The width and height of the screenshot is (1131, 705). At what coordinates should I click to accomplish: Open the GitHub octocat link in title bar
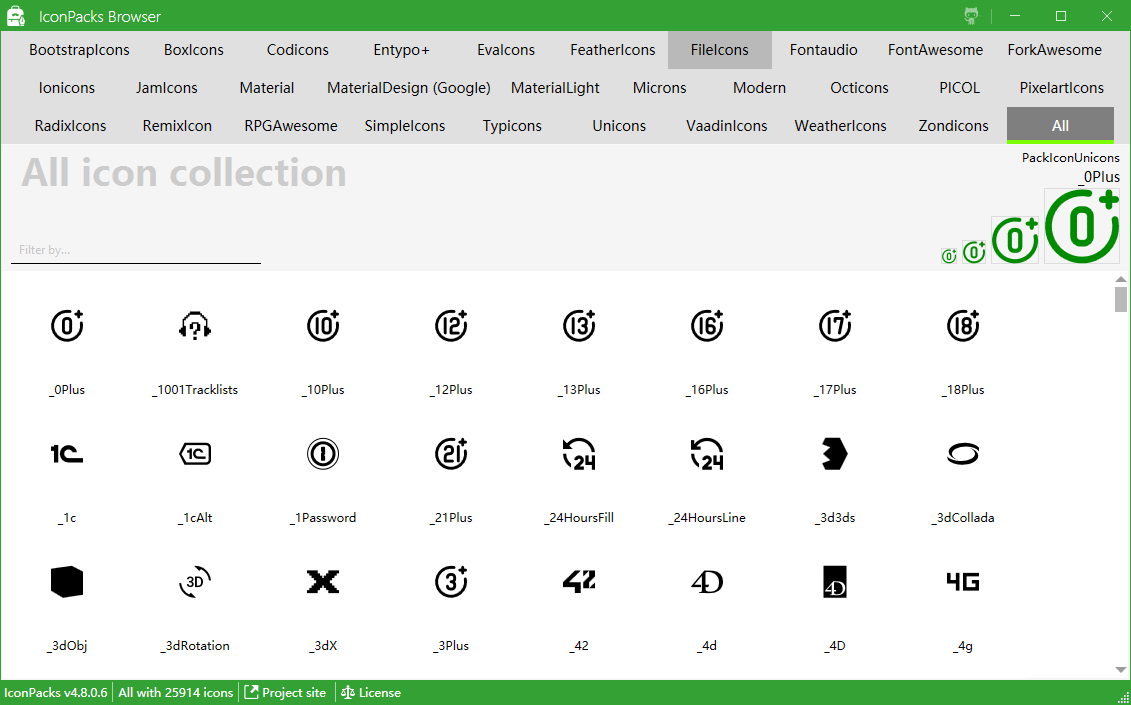(x=972, y=16)
